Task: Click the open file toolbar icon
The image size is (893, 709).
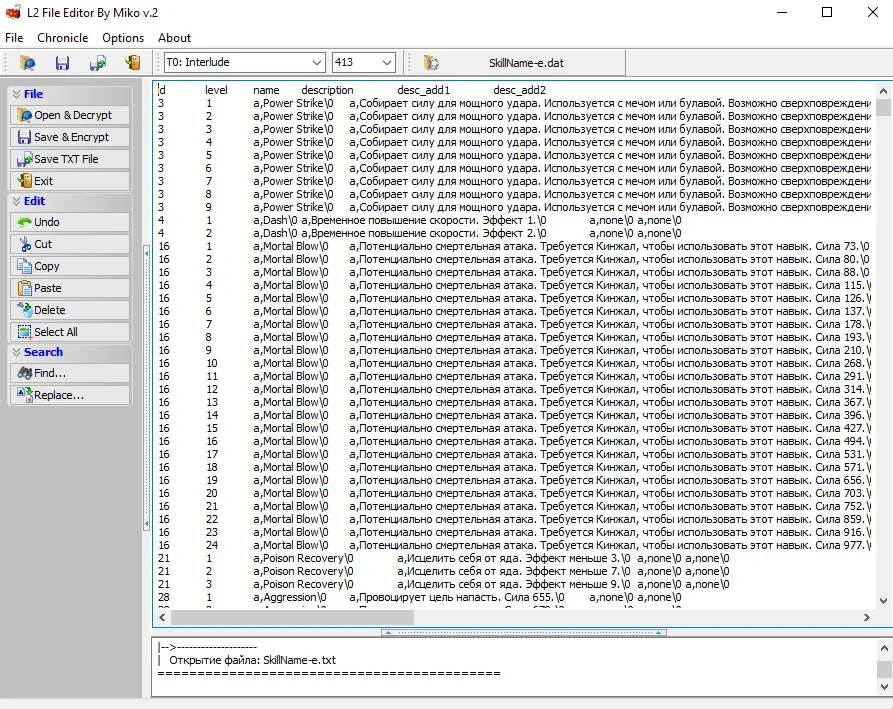Action: click(x=27, y=63)
